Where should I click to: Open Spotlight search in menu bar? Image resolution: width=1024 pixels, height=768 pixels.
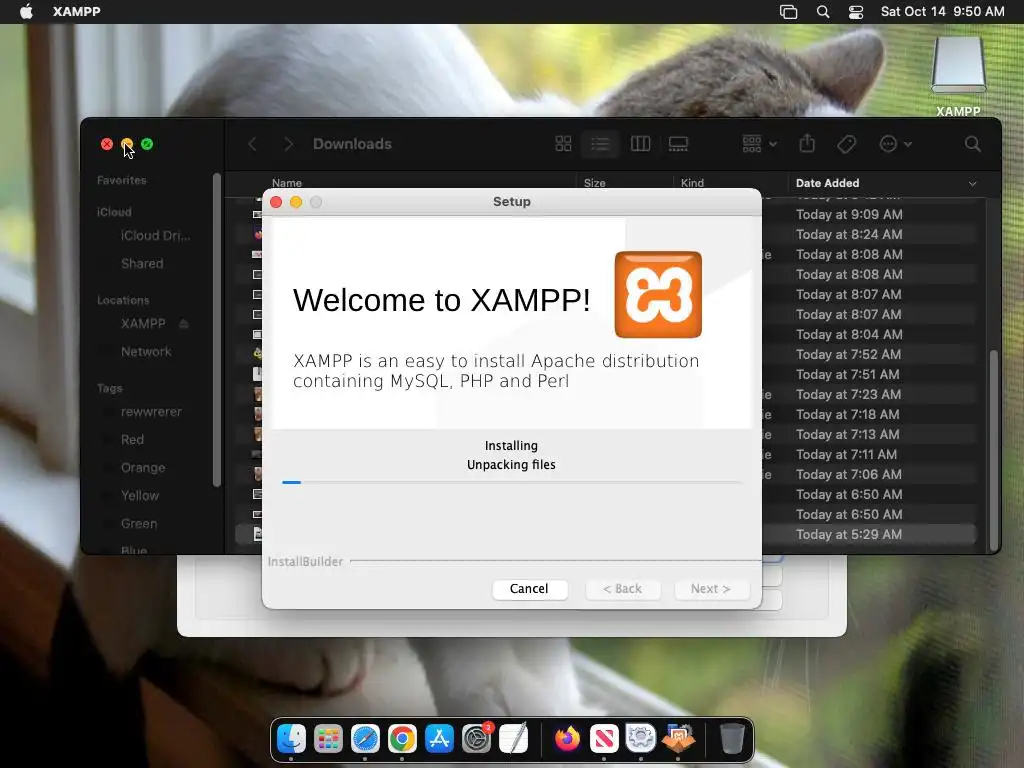pos(823,12)
